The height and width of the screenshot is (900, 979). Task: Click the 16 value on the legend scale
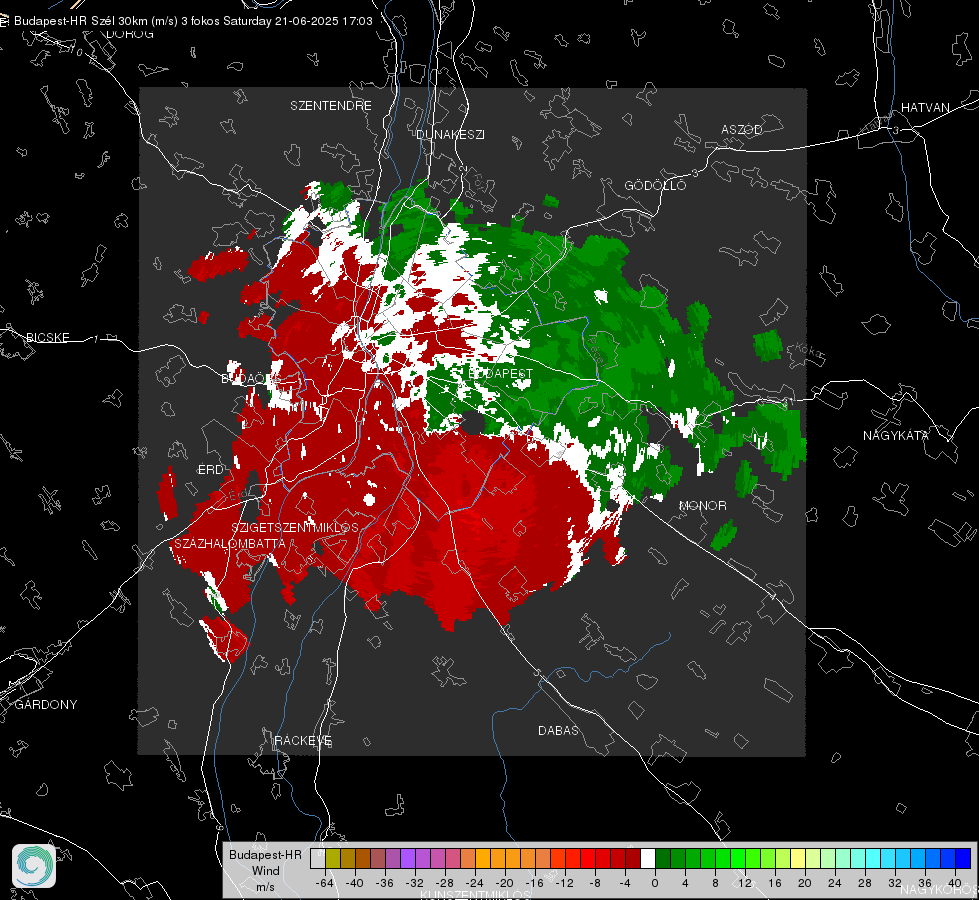tap(775, 883)
